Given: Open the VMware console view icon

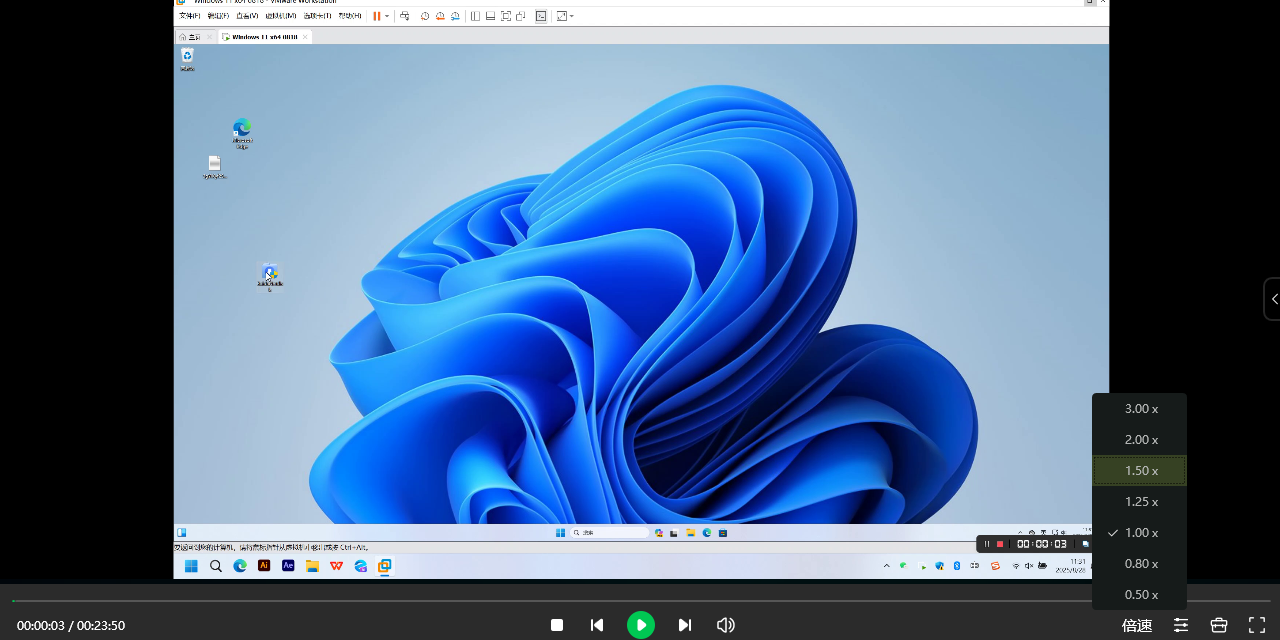Looking at the screenshot, I should pos(541,16).
